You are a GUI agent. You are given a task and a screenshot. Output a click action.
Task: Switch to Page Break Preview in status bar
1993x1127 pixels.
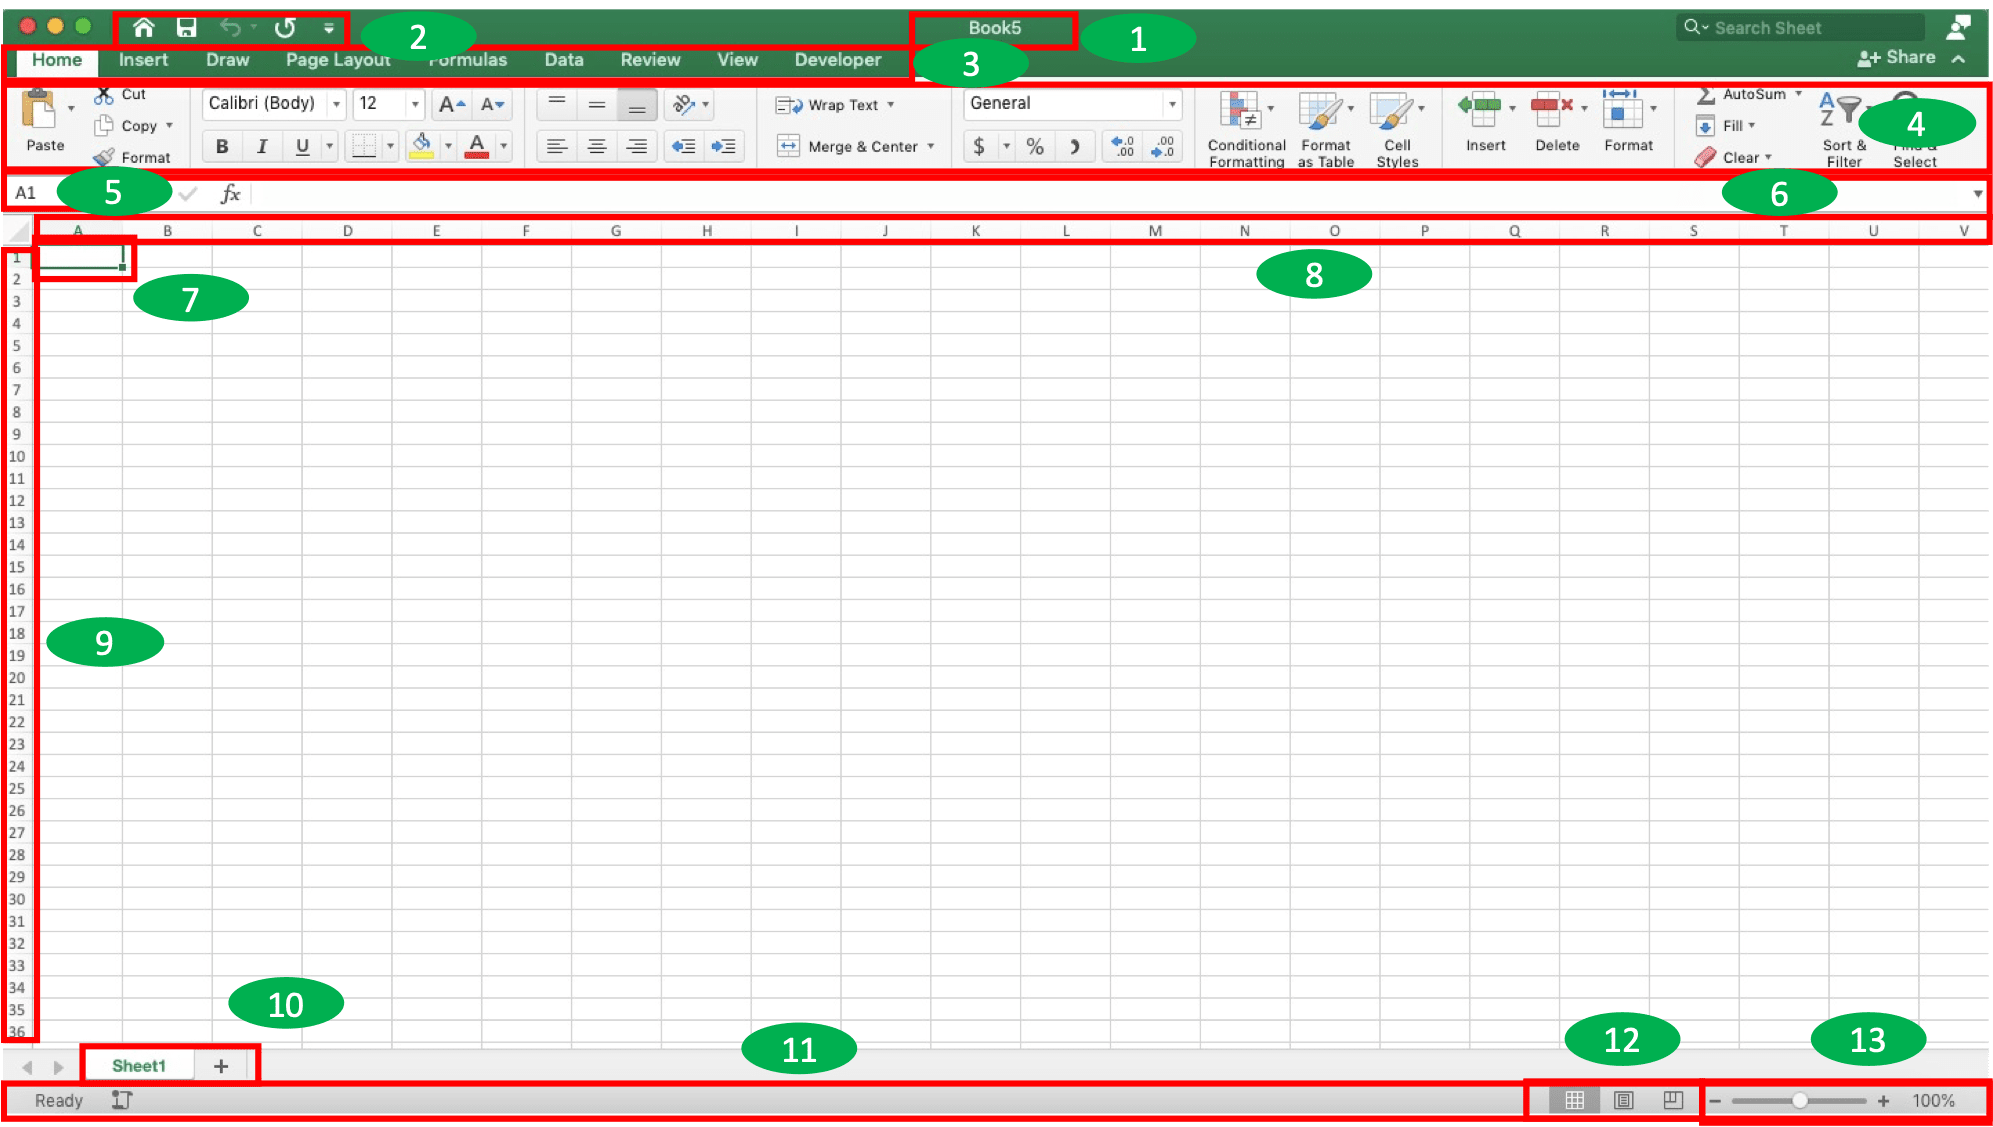1673,1100
